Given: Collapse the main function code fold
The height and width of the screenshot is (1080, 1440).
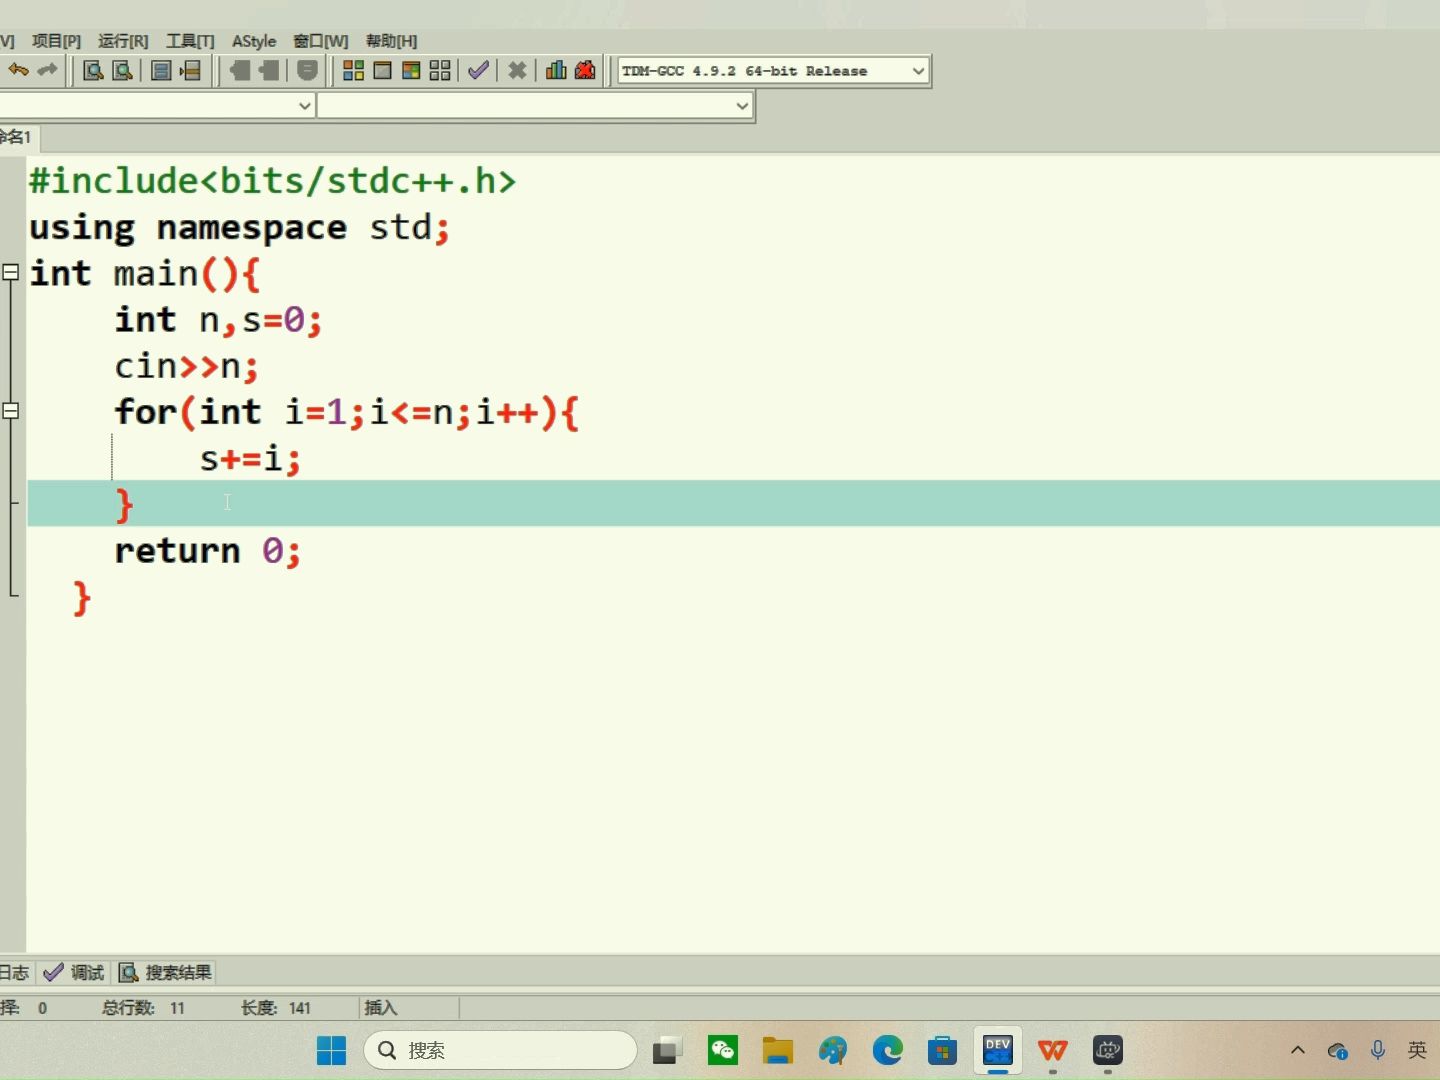Looking at the screenshot, I should (11, 271).
